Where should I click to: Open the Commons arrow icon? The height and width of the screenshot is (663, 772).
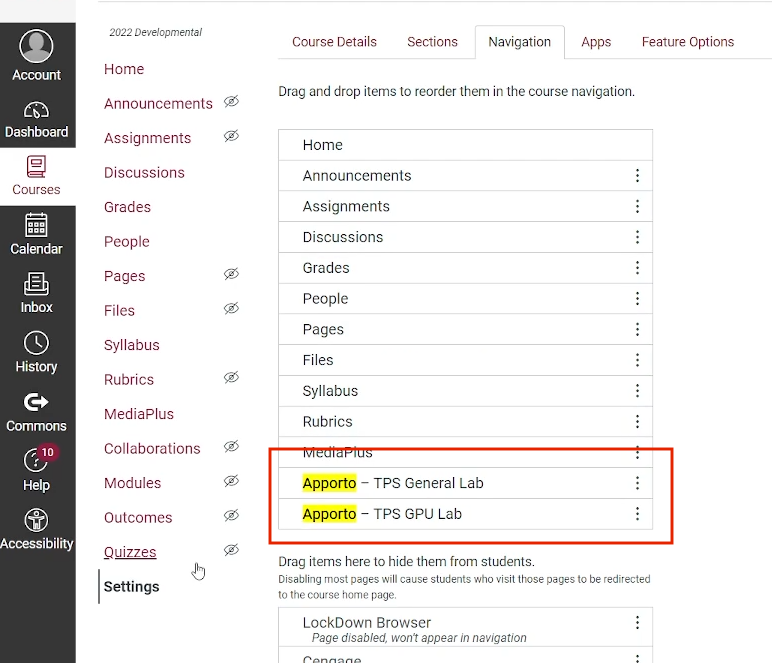pyautogui.click(x=37, y=402)
